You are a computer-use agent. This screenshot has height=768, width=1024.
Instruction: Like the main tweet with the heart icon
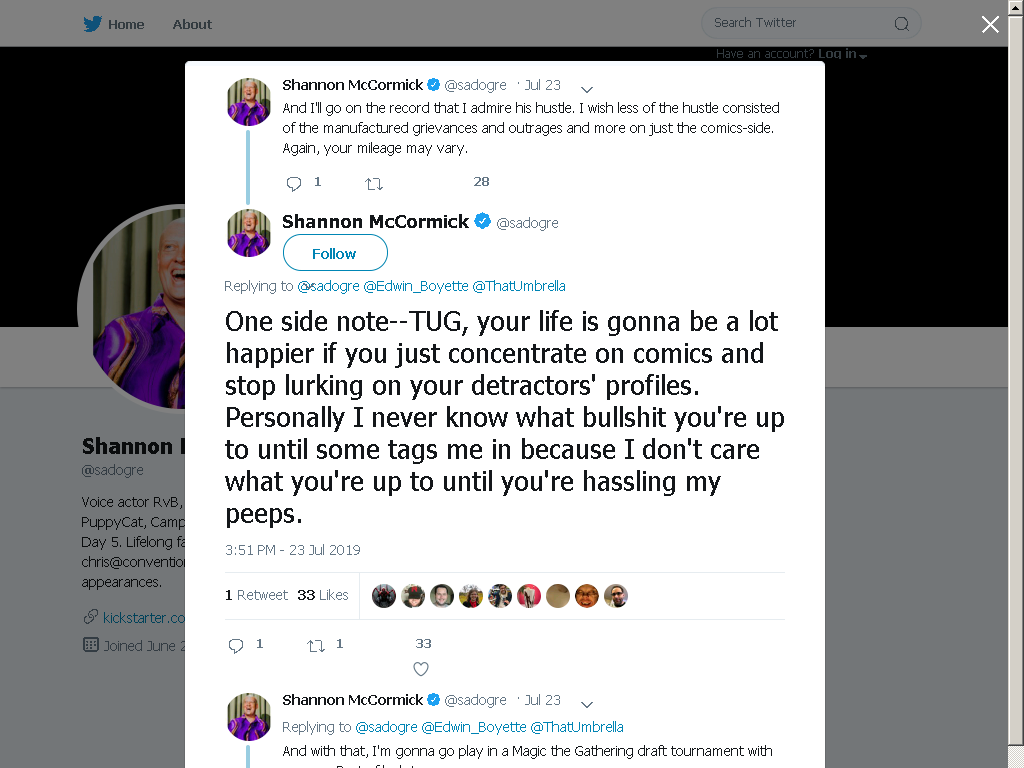[x=421, y=669]
